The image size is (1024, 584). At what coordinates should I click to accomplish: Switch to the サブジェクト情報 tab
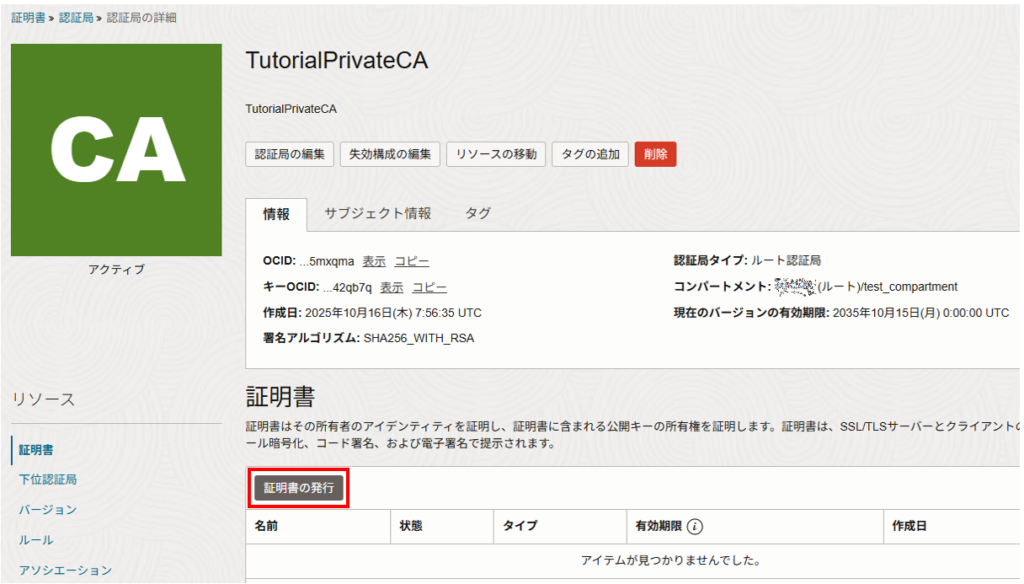point(377,213)
